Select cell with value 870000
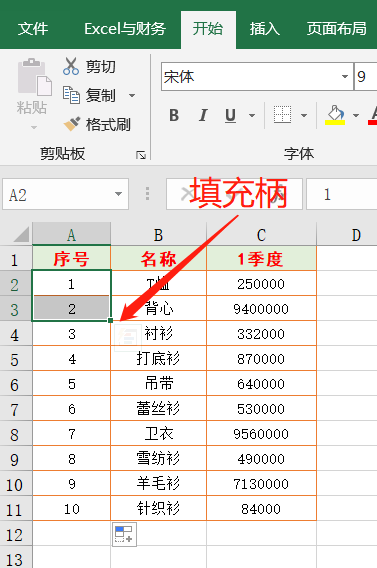The height and width of the screenshot is (568, 377). coord(261,358)
